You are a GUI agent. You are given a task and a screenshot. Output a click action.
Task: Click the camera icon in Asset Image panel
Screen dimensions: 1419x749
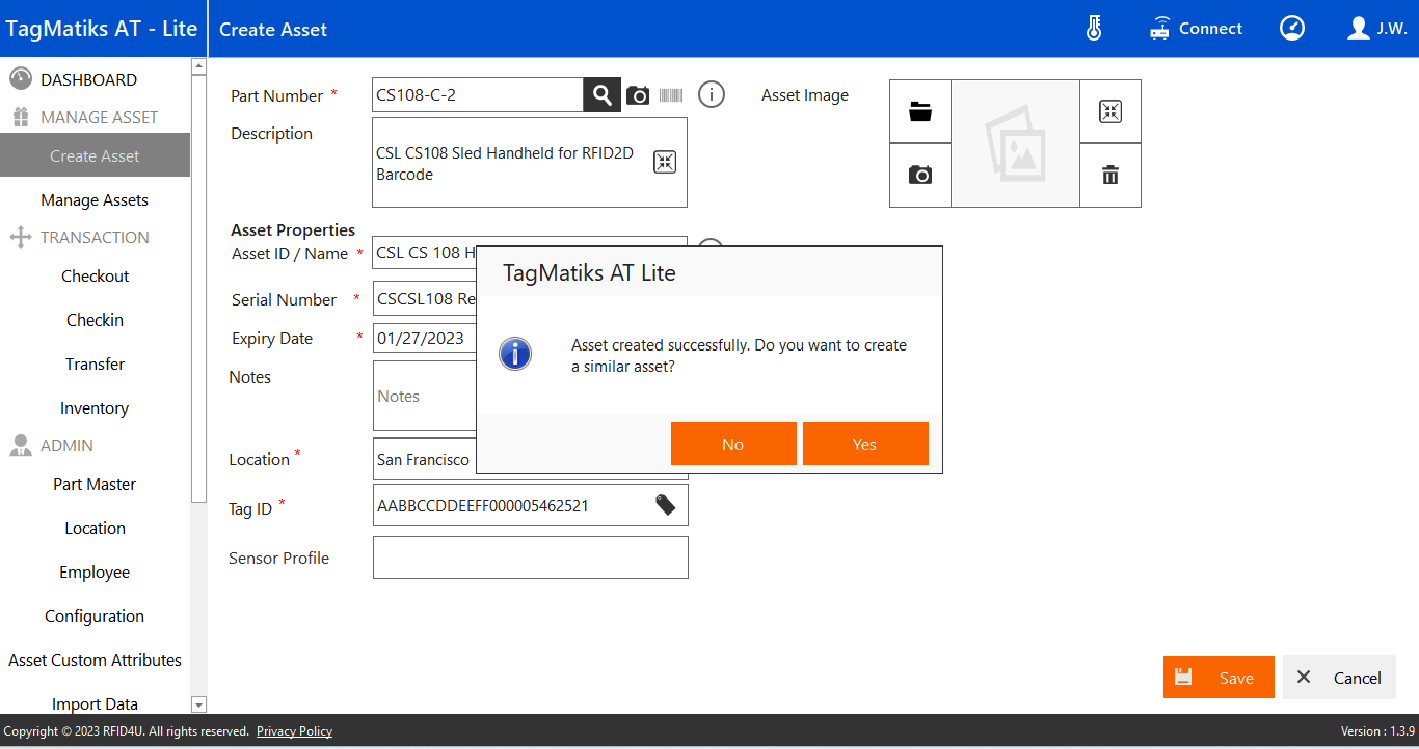(920, 175)
